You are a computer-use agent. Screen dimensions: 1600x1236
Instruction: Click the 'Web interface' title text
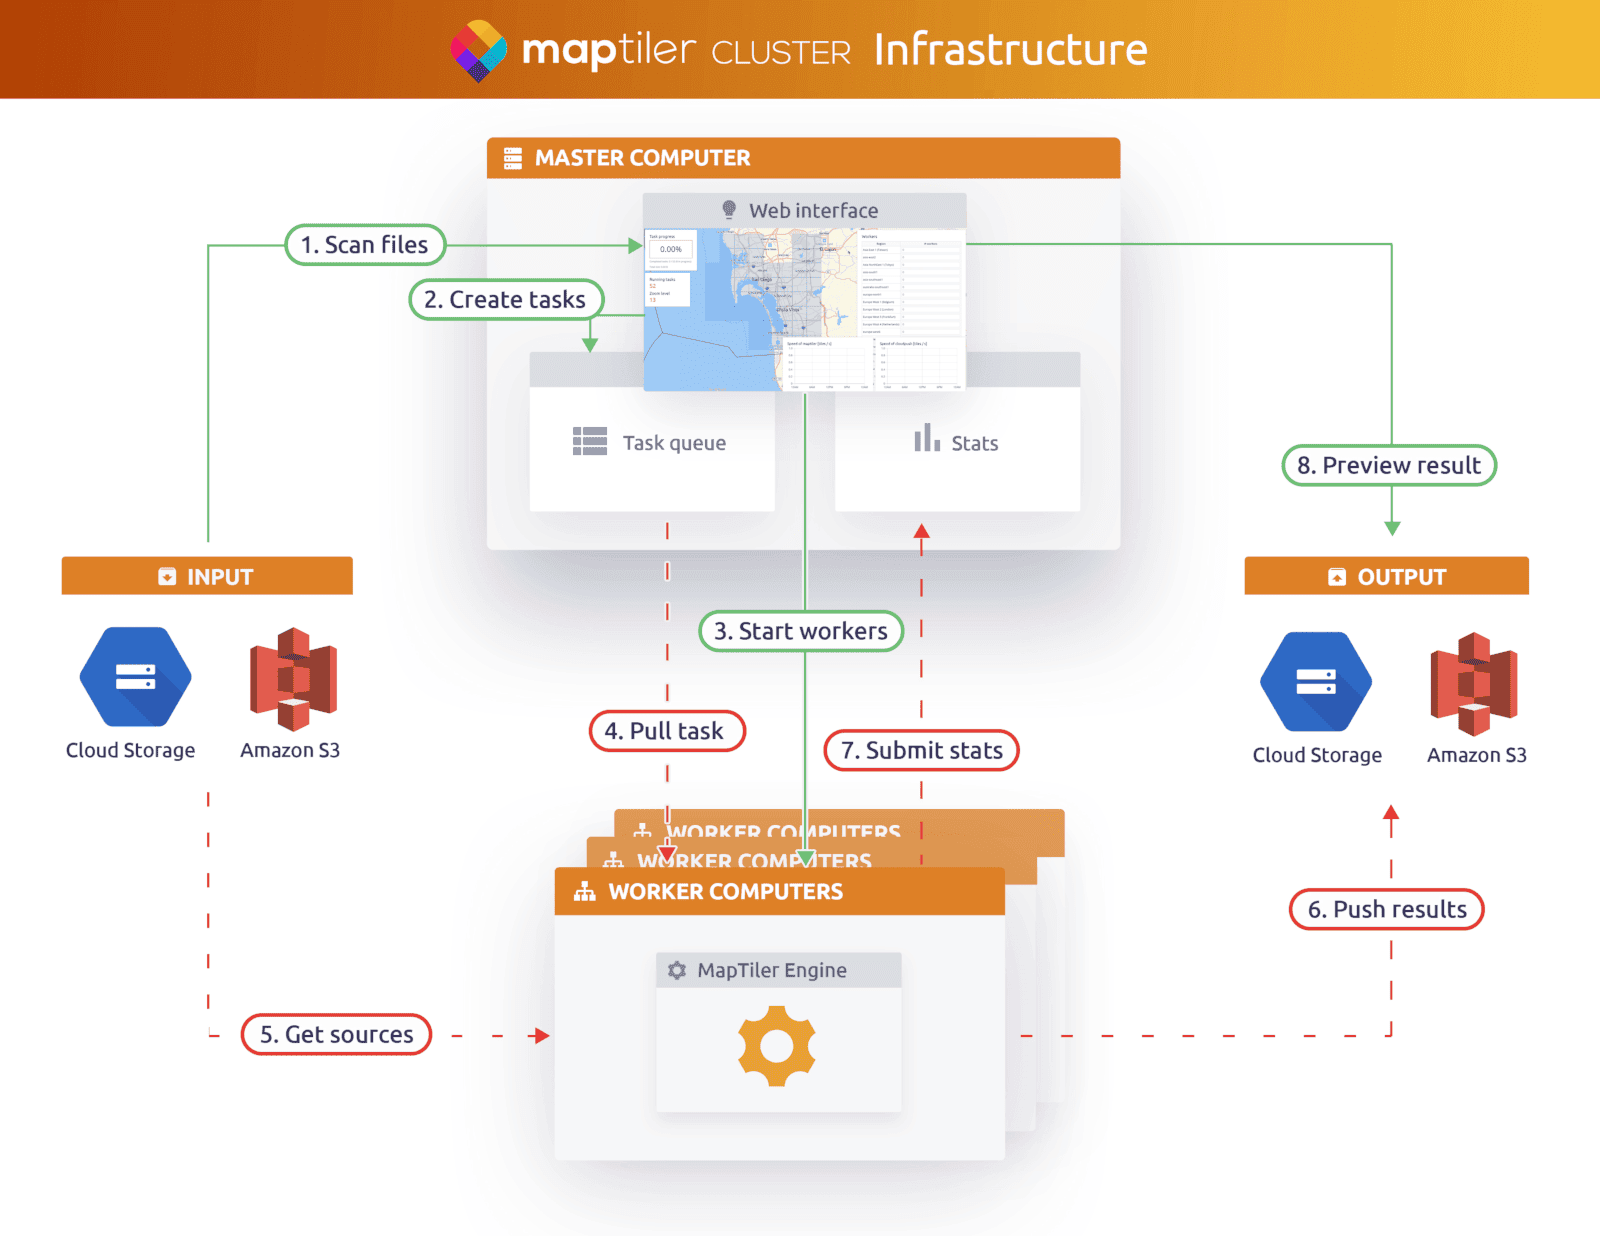click(x=814, y=211)
